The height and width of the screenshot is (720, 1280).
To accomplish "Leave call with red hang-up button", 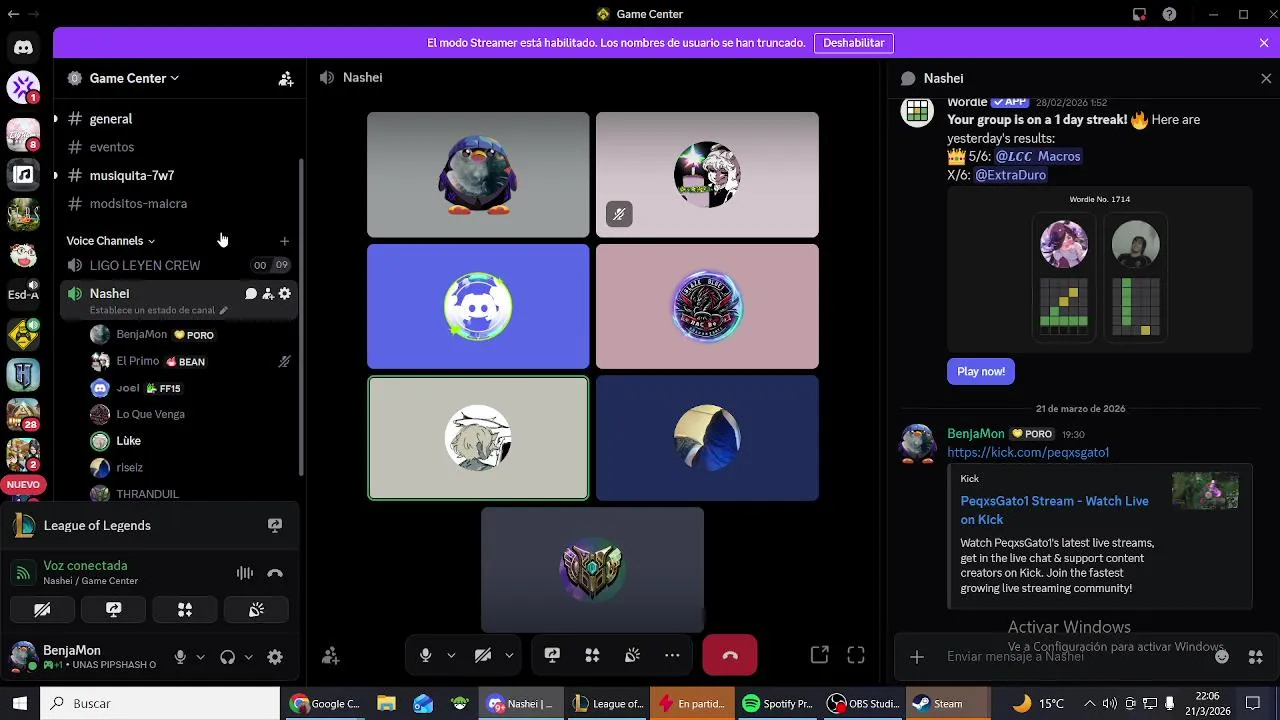I will point(730,656).
